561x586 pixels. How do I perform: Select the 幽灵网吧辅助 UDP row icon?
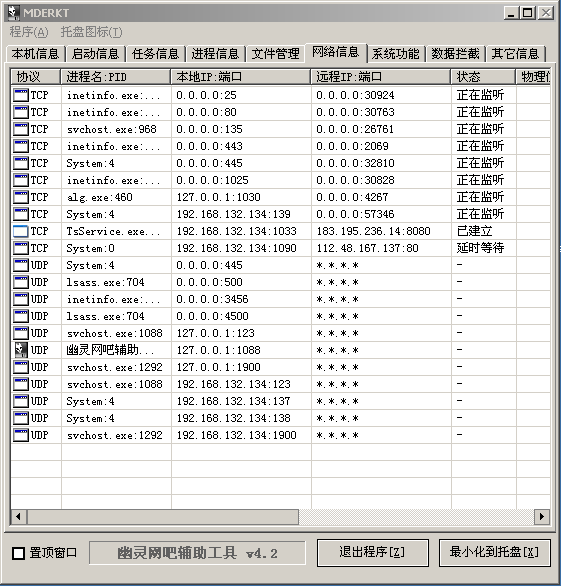(x=21, y=350)
